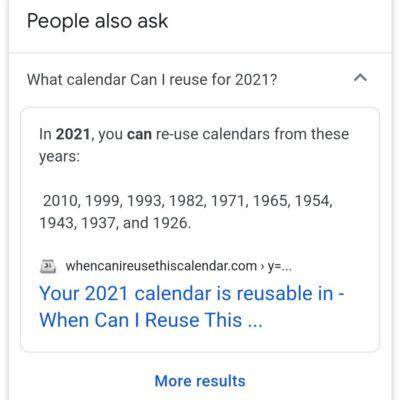Click the year 1954 in the list
The height and width of the screenshot is (400, 400).
click(x=313, y=201)
